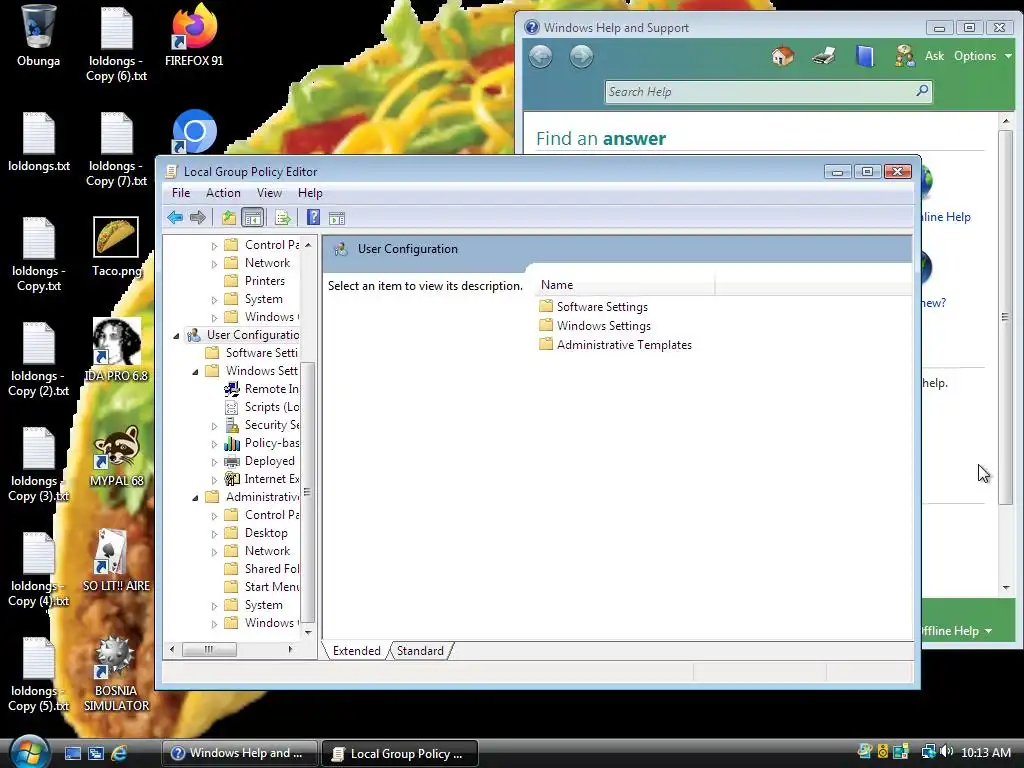Click the Export List toolbar icon

point(282,217)
